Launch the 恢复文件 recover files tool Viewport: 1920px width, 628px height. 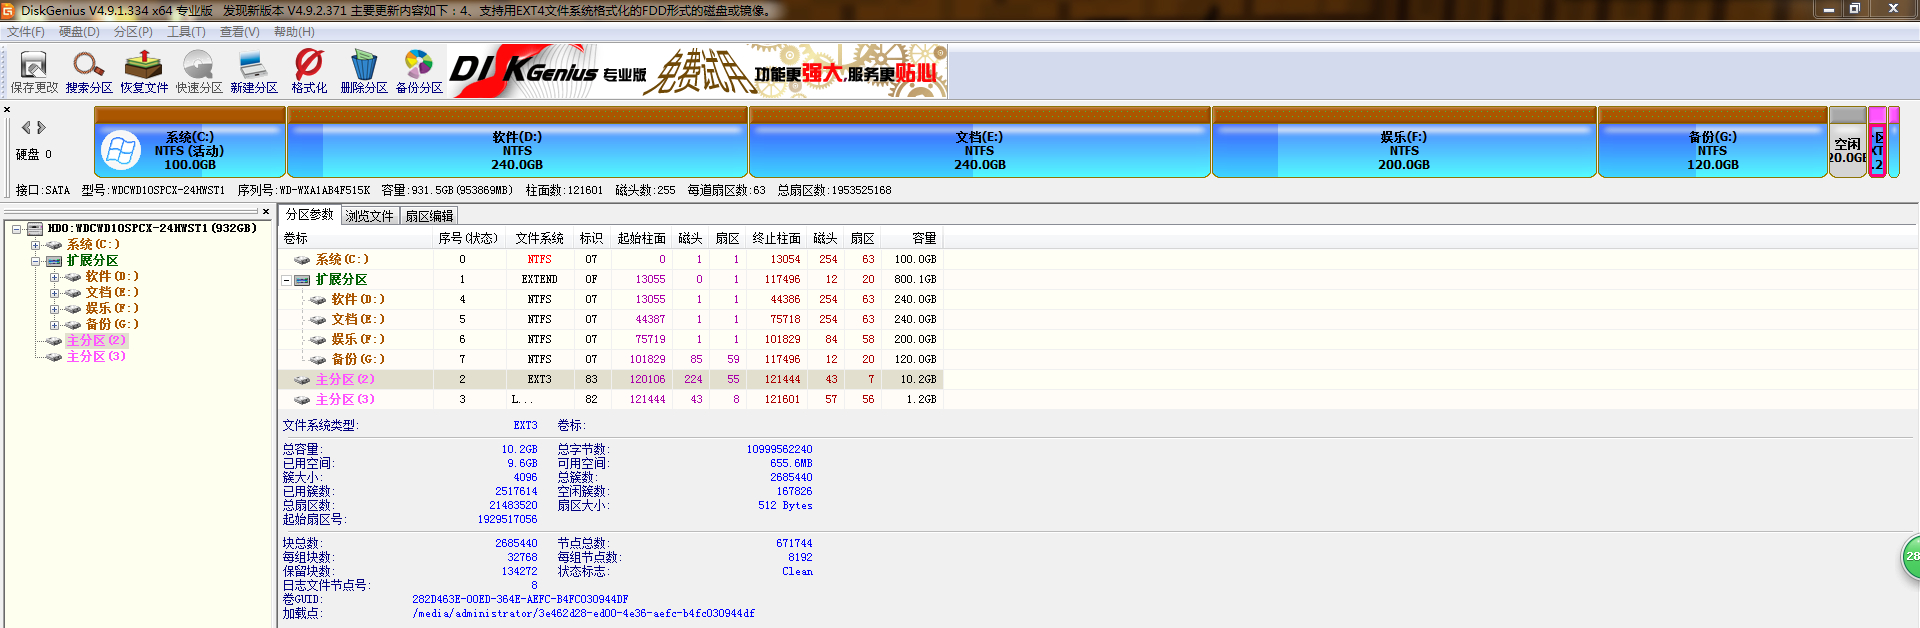144,72
